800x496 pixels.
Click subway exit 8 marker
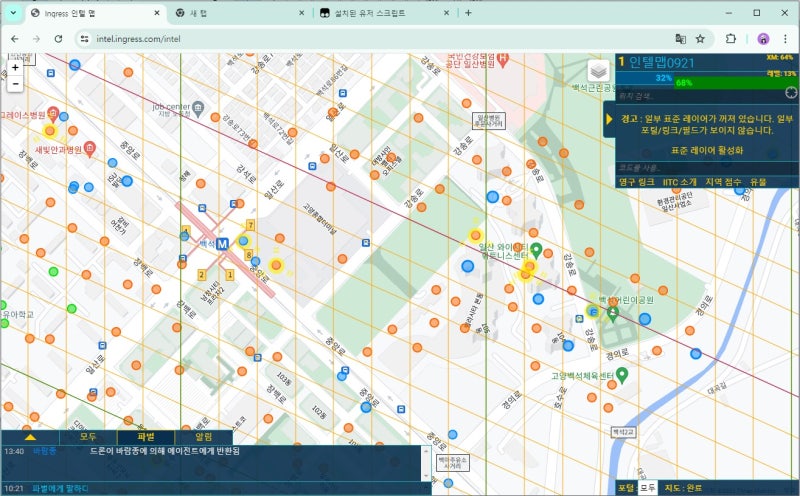pos(248,255)
